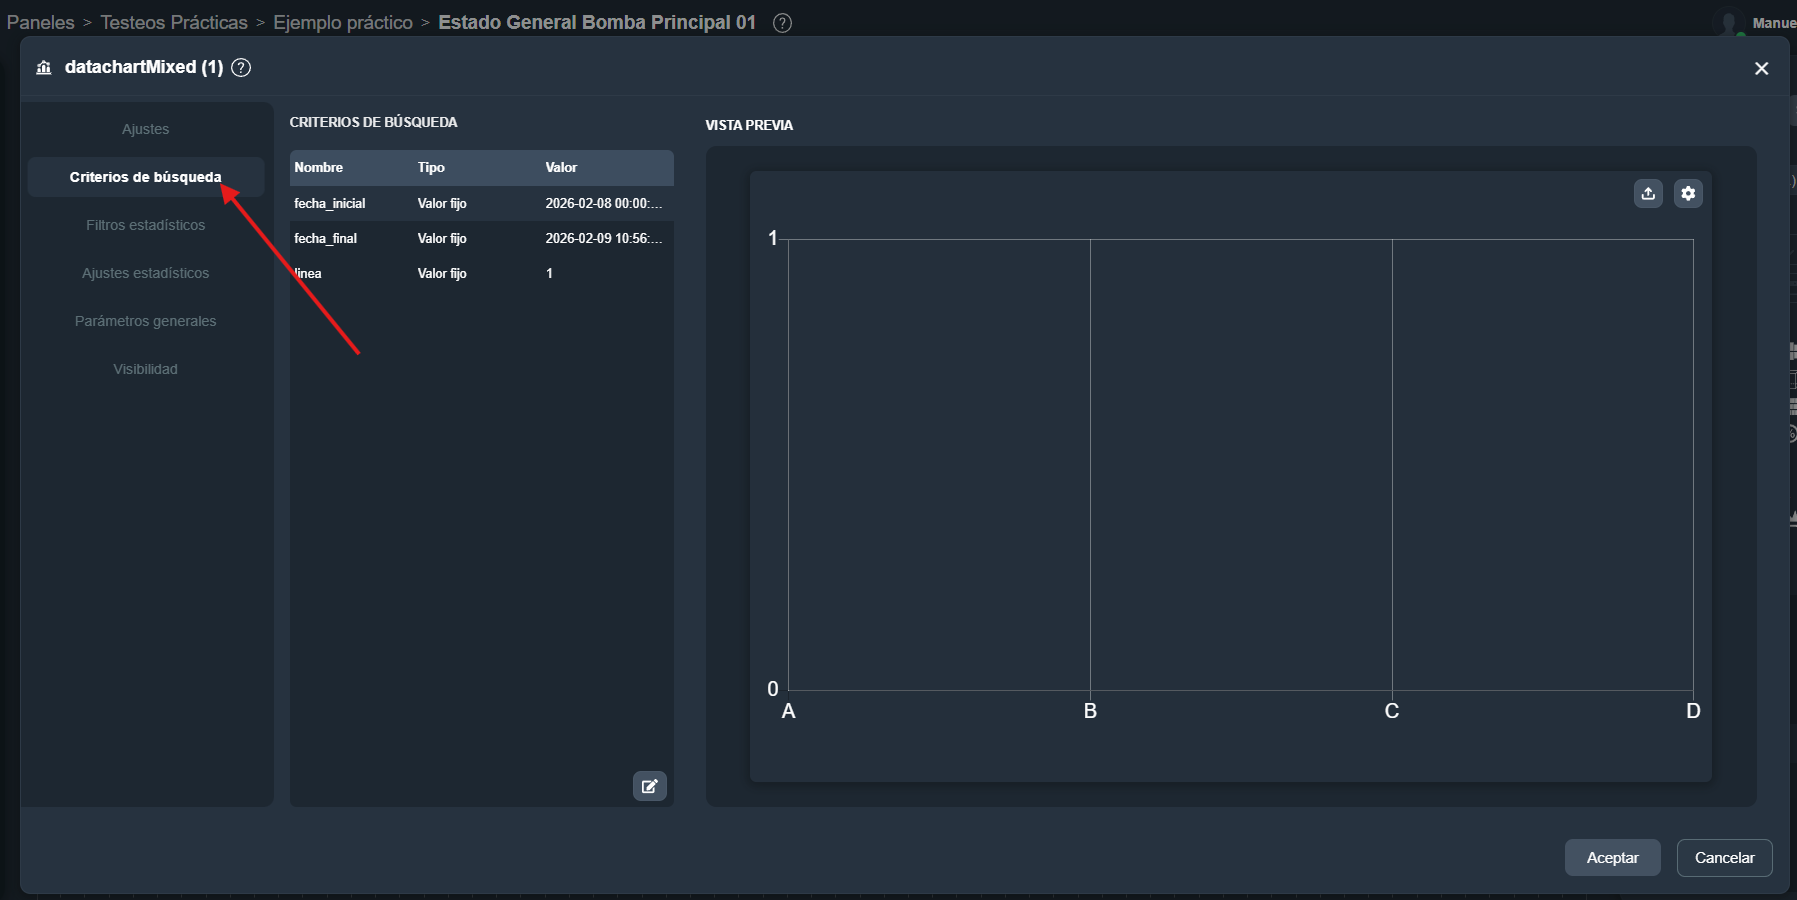Click the help icon beside datachartMixed (1)
Screen dimensions: 1797x900
coord(241,67)
